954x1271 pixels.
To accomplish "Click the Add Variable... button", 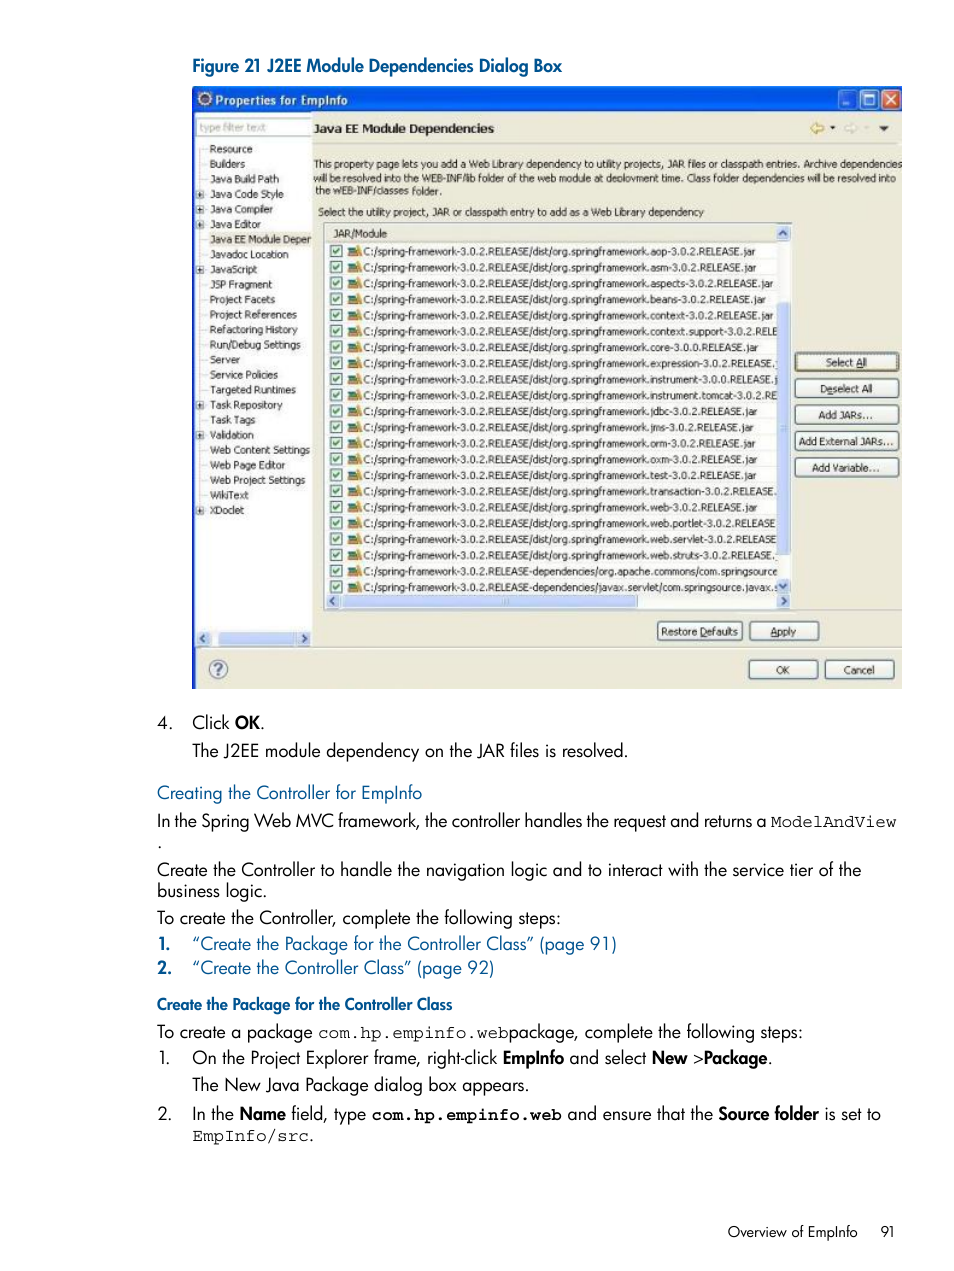I will point(847,468).
